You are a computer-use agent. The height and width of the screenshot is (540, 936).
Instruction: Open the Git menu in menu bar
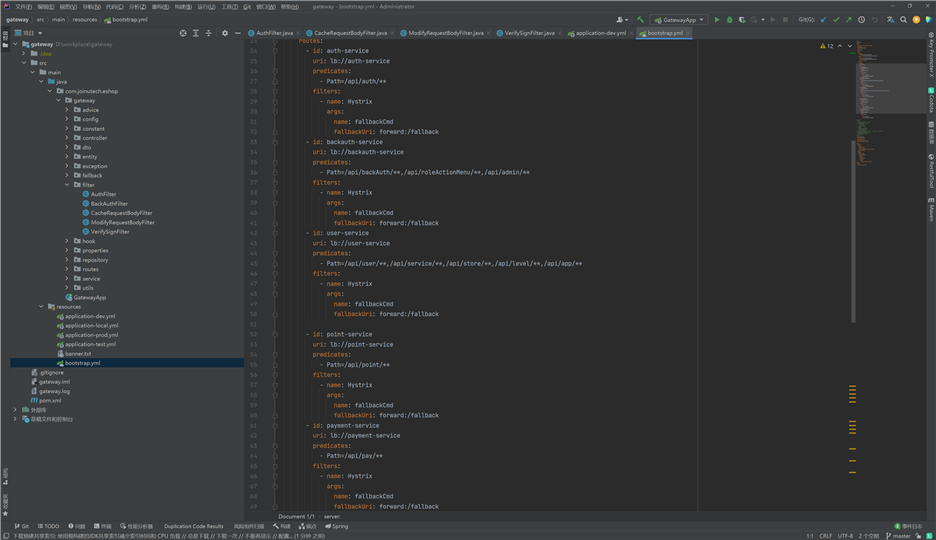[x=247, y=7]
